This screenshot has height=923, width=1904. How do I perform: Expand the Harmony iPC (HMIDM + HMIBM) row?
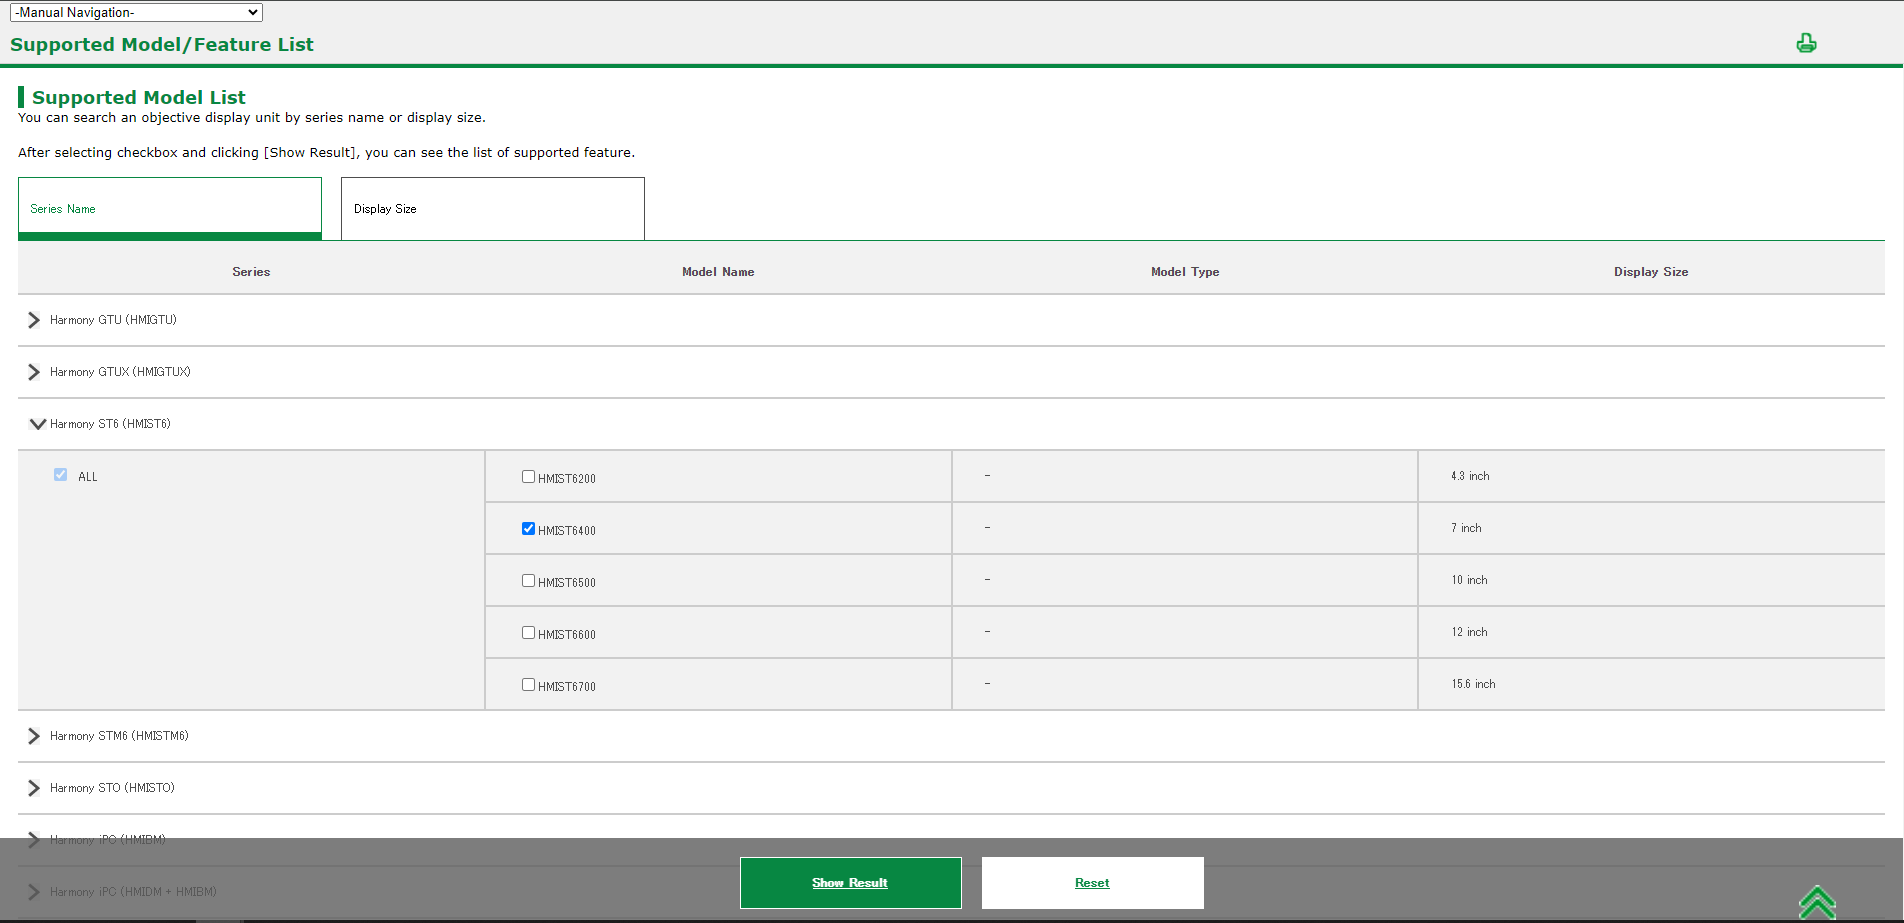click(34, 892)
